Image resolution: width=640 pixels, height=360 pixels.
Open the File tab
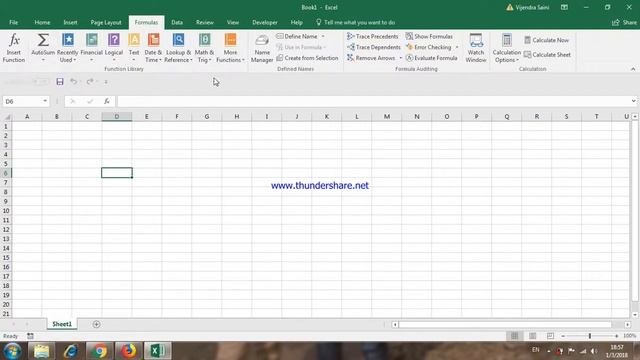point(13,22)
